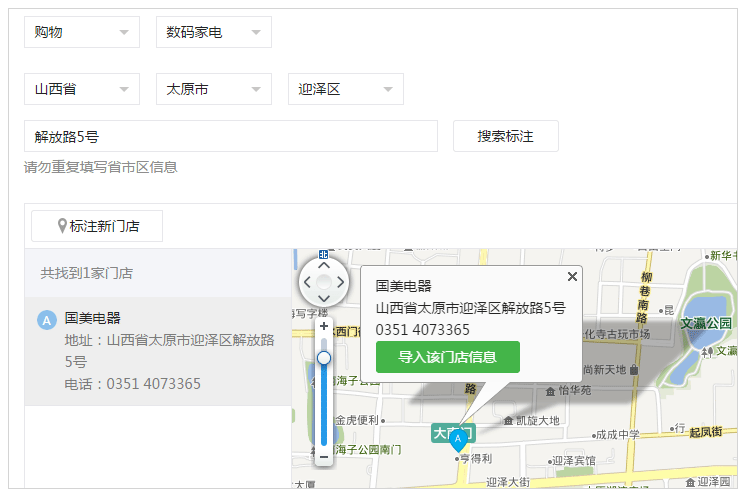Pan the map up with the north arrow
The width and height of the screenshot is (750, 496).
click(323, 266)
